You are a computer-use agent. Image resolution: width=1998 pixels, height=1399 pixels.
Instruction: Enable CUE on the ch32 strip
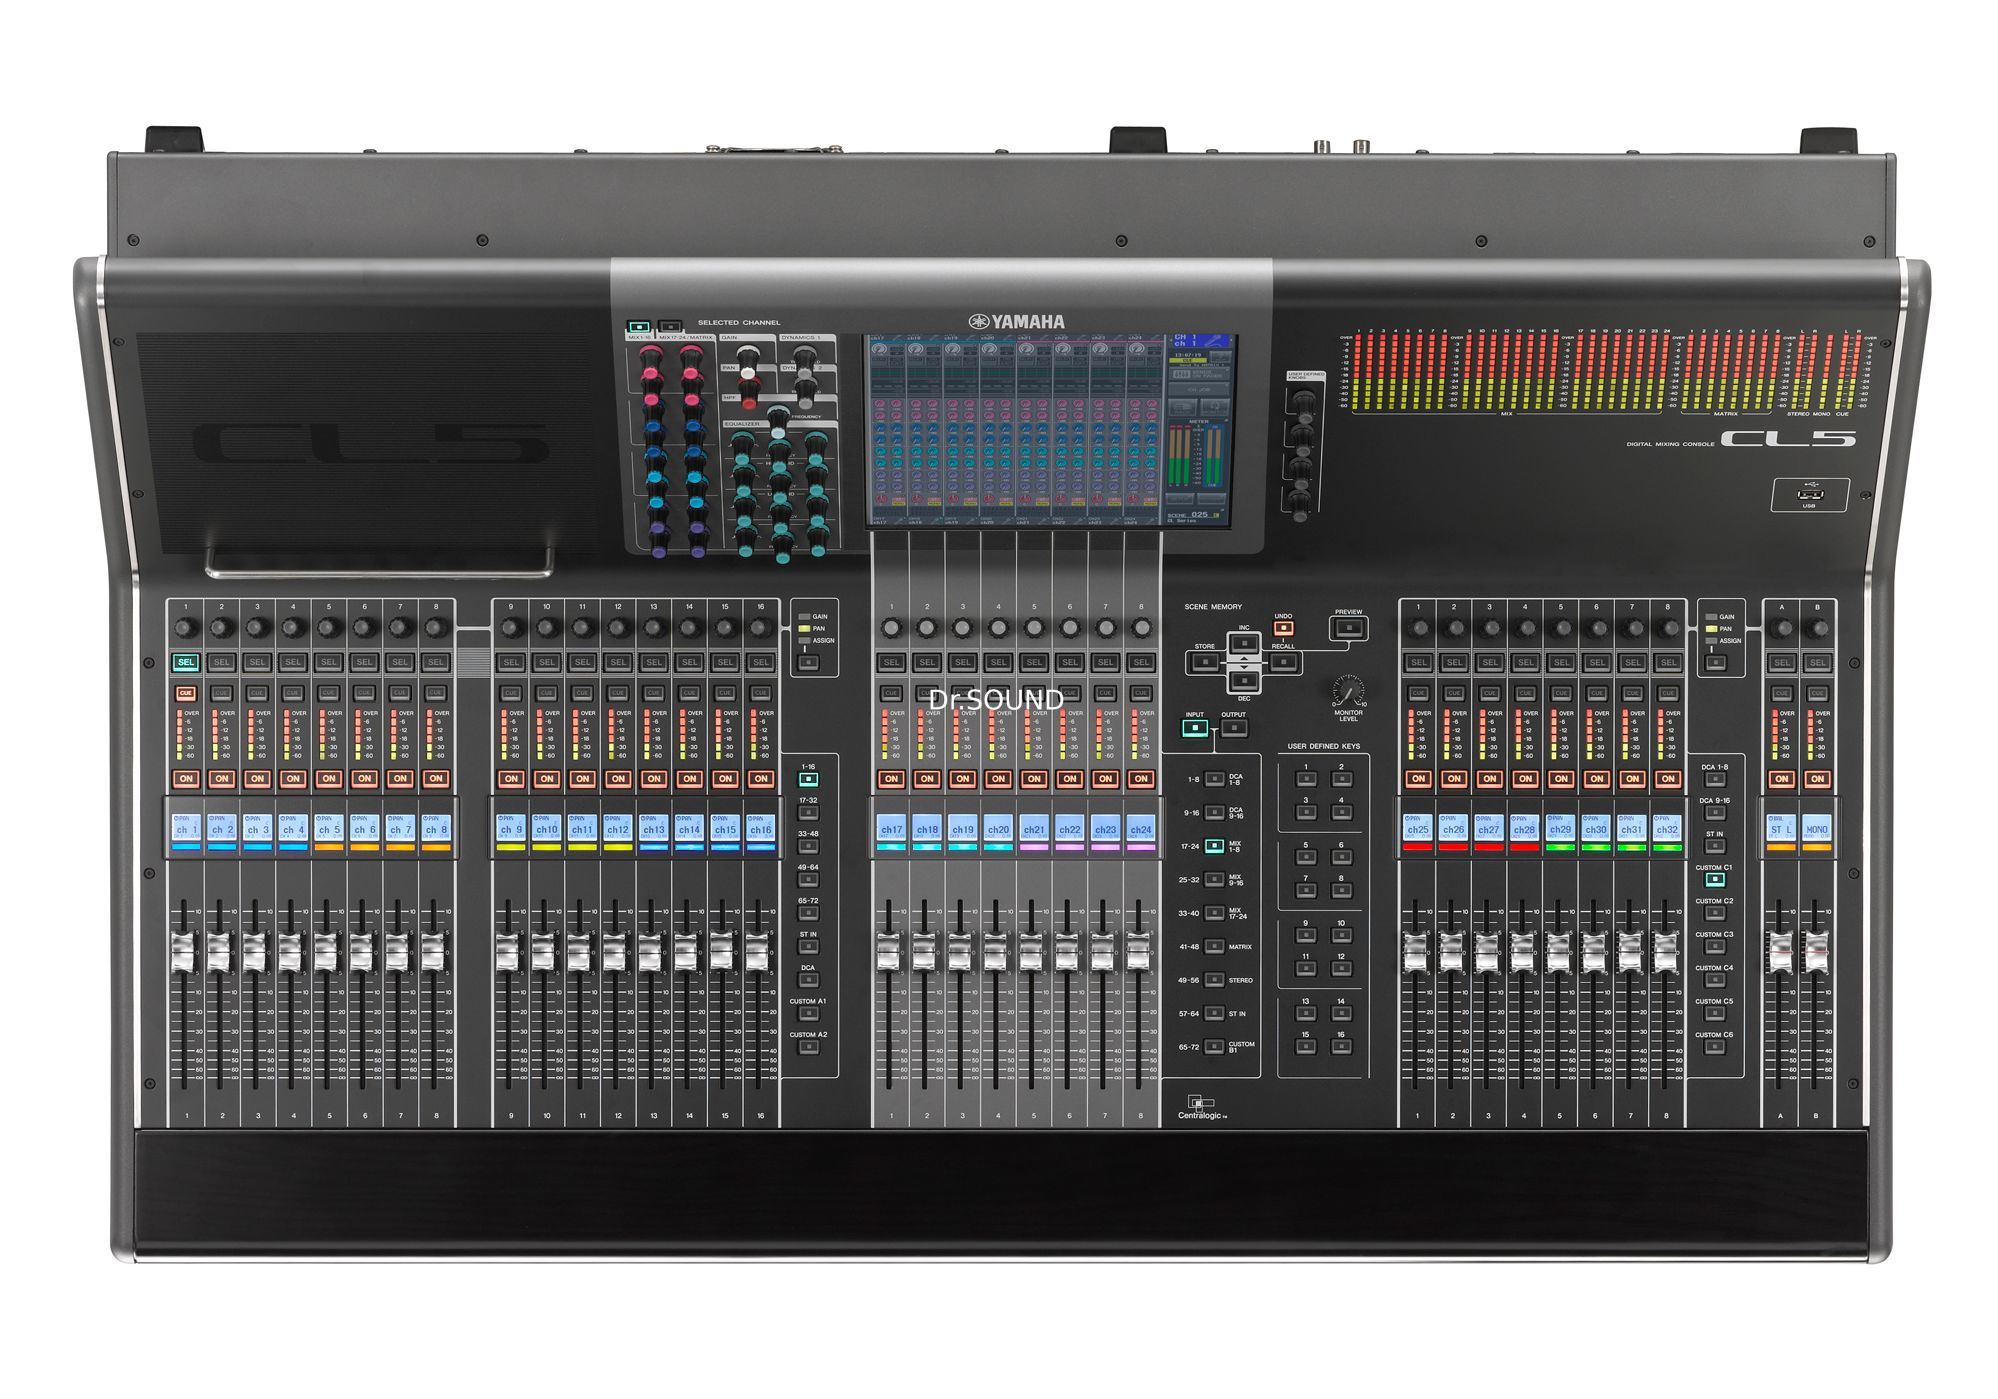pos(1668,692)
